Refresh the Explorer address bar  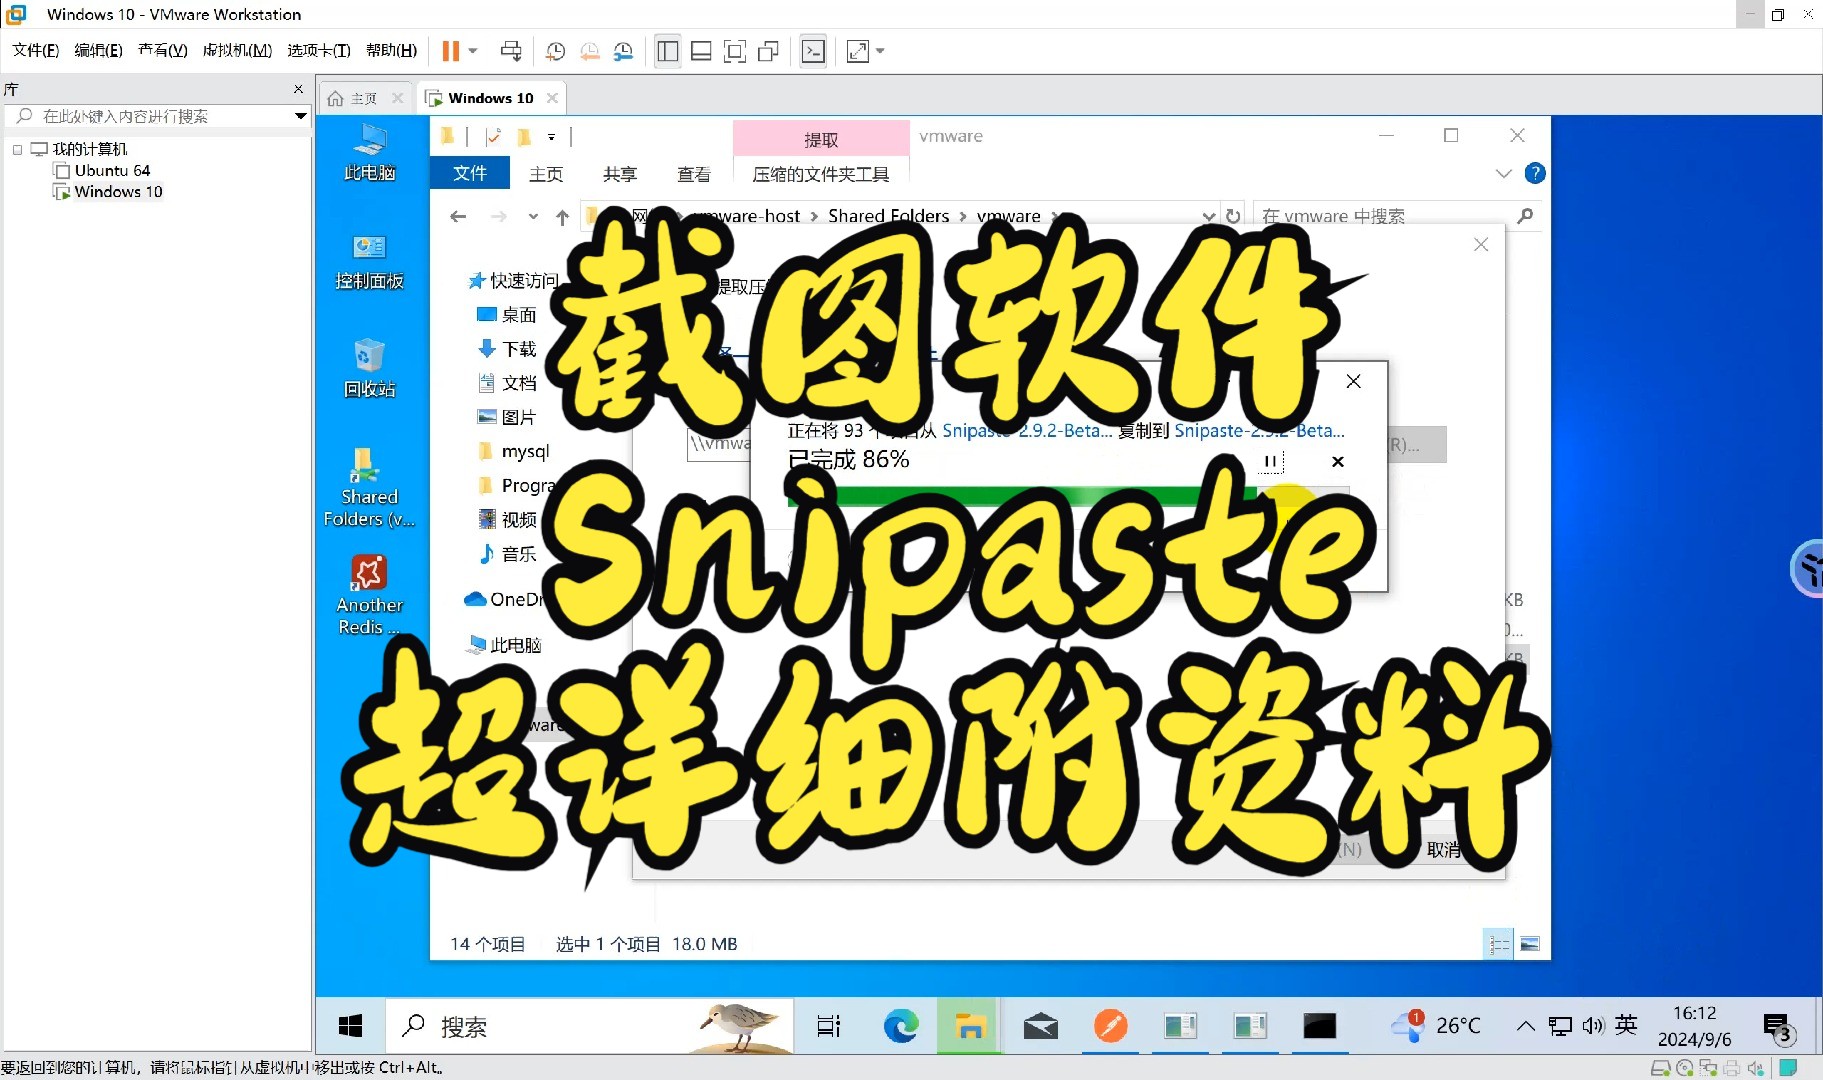1233,216
